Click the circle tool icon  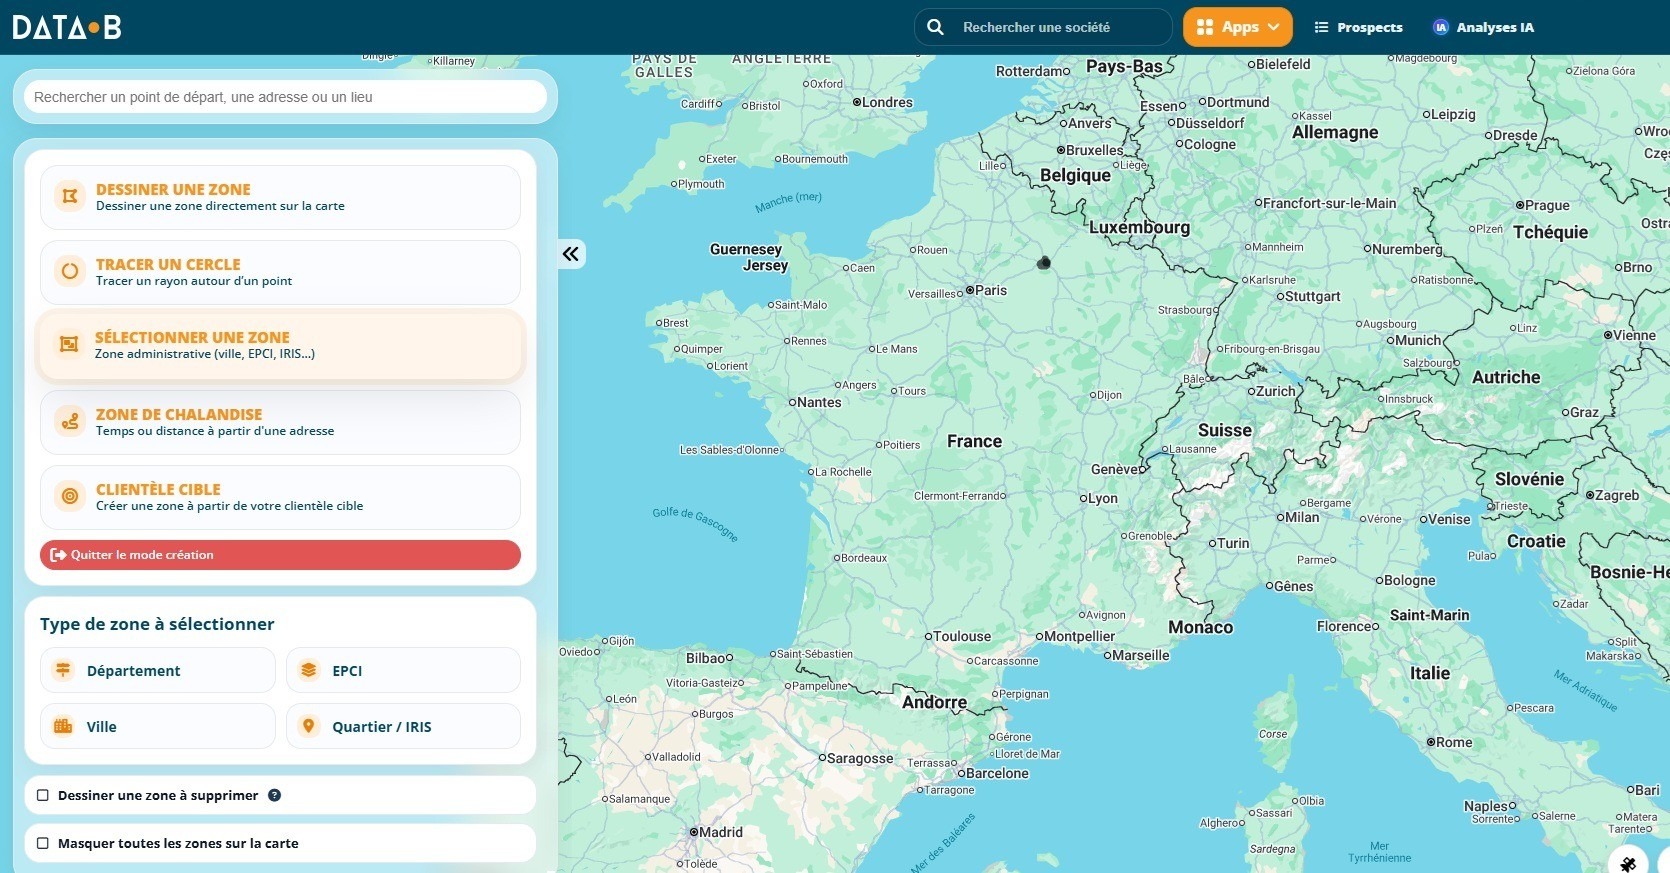coord(70,271)
